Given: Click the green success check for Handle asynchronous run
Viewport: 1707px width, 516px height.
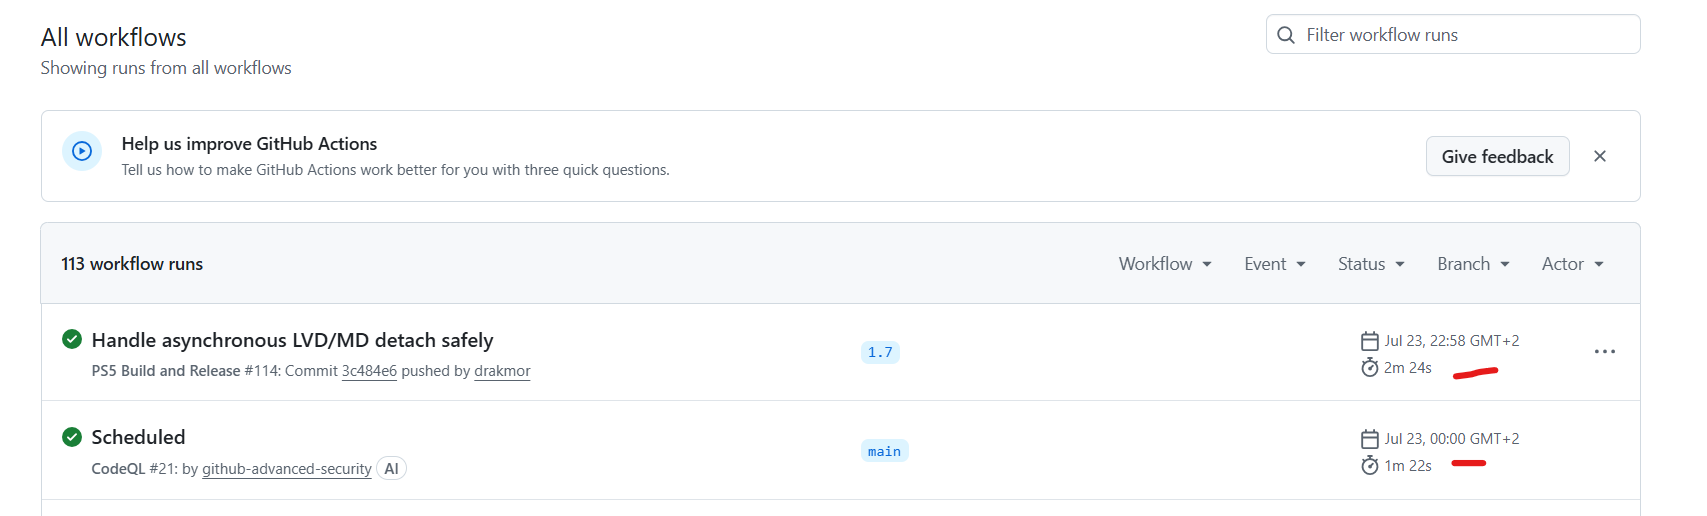Looking at the screenshot, I should pyautogui.click(x=72, y=339).
